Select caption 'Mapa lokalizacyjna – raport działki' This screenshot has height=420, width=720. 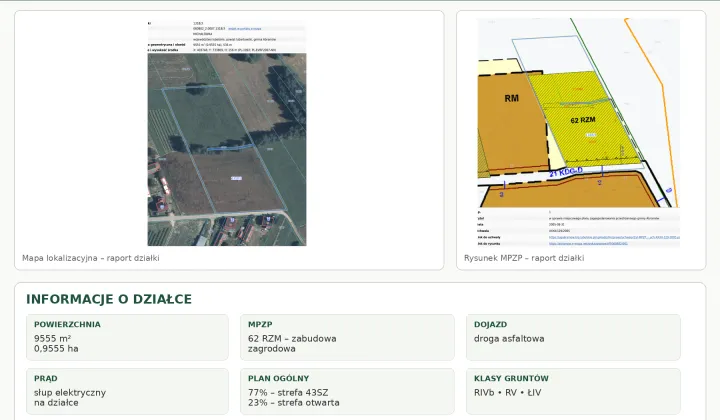[x=91, y=258]
